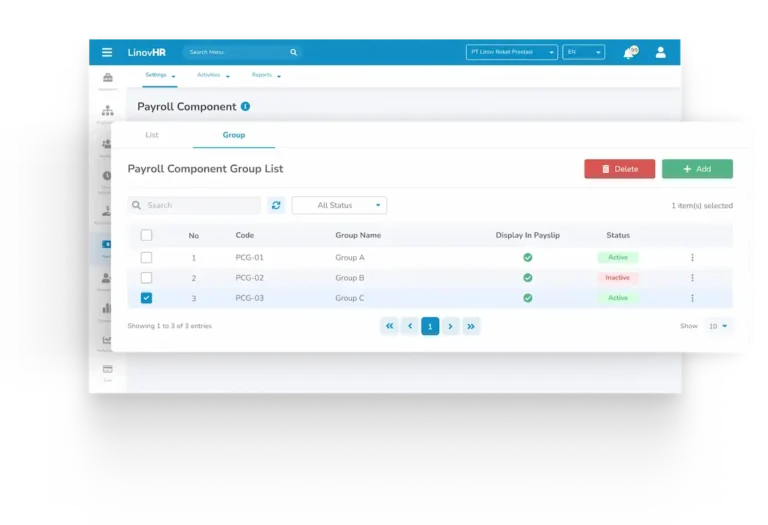Open the EN language dropdown
768x525 pixels.
(583, 52)
